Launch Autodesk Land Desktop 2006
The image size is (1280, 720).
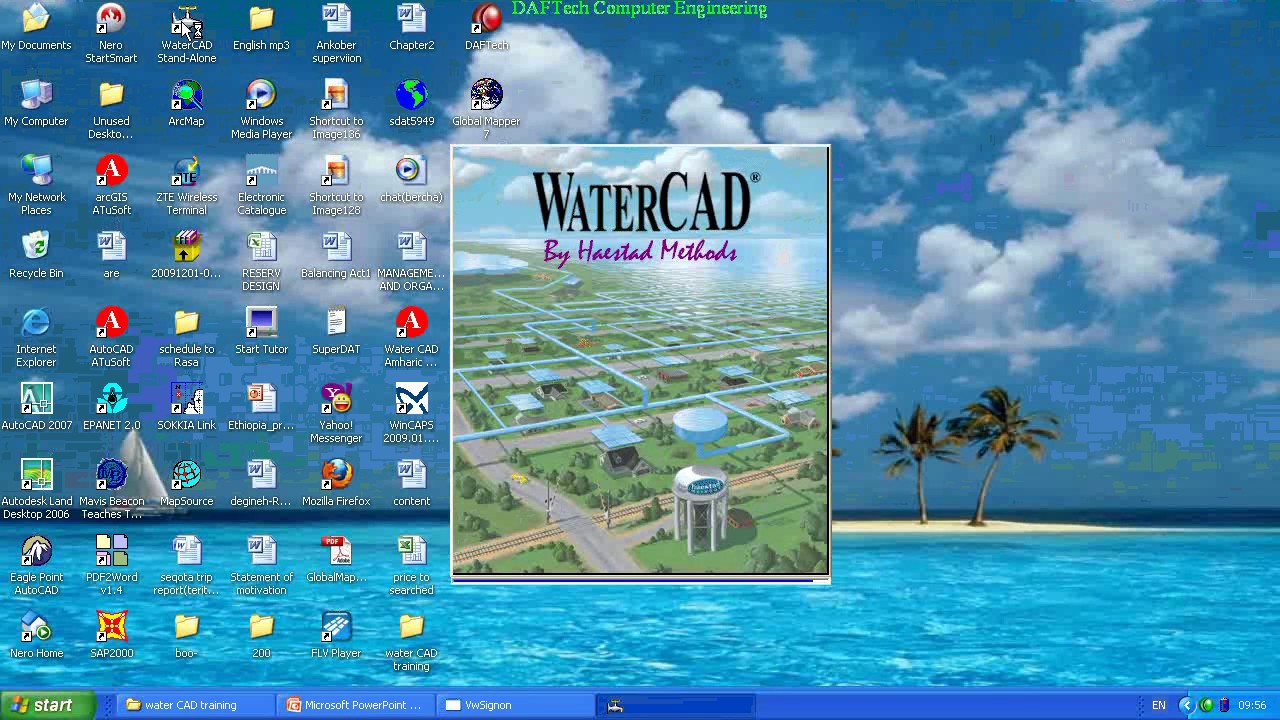pos(36,475)
